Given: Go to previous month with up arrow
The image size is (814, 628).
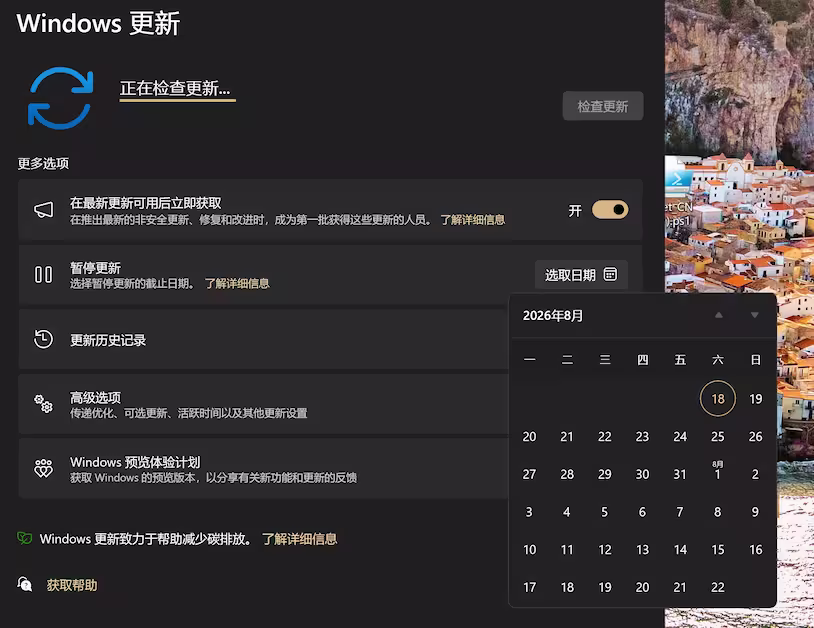Looking at the screenshot, I should click(719, 315).
